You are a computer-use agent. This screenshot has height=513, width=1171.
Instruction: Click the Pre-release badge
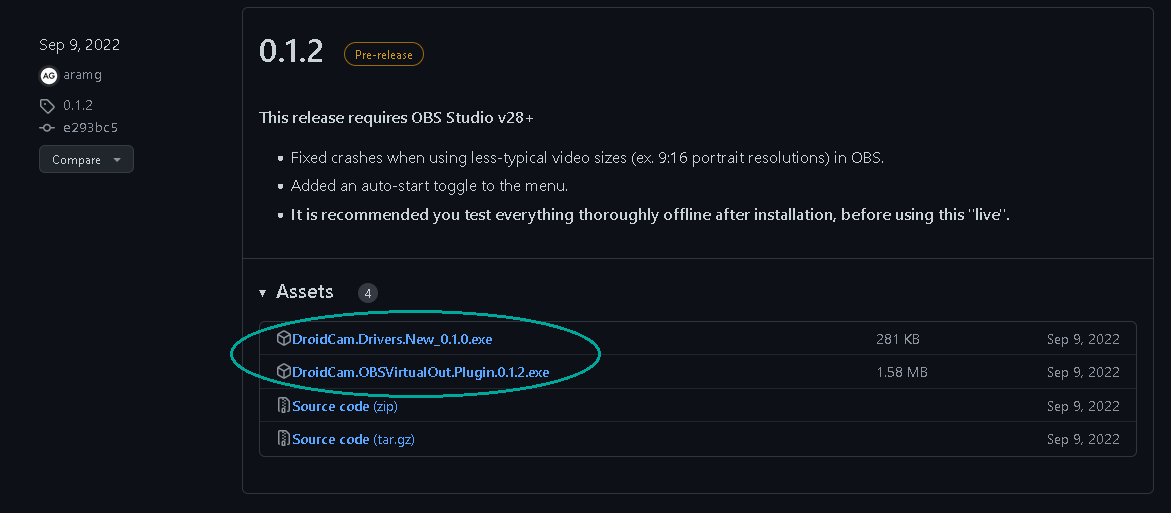(384, 54)
